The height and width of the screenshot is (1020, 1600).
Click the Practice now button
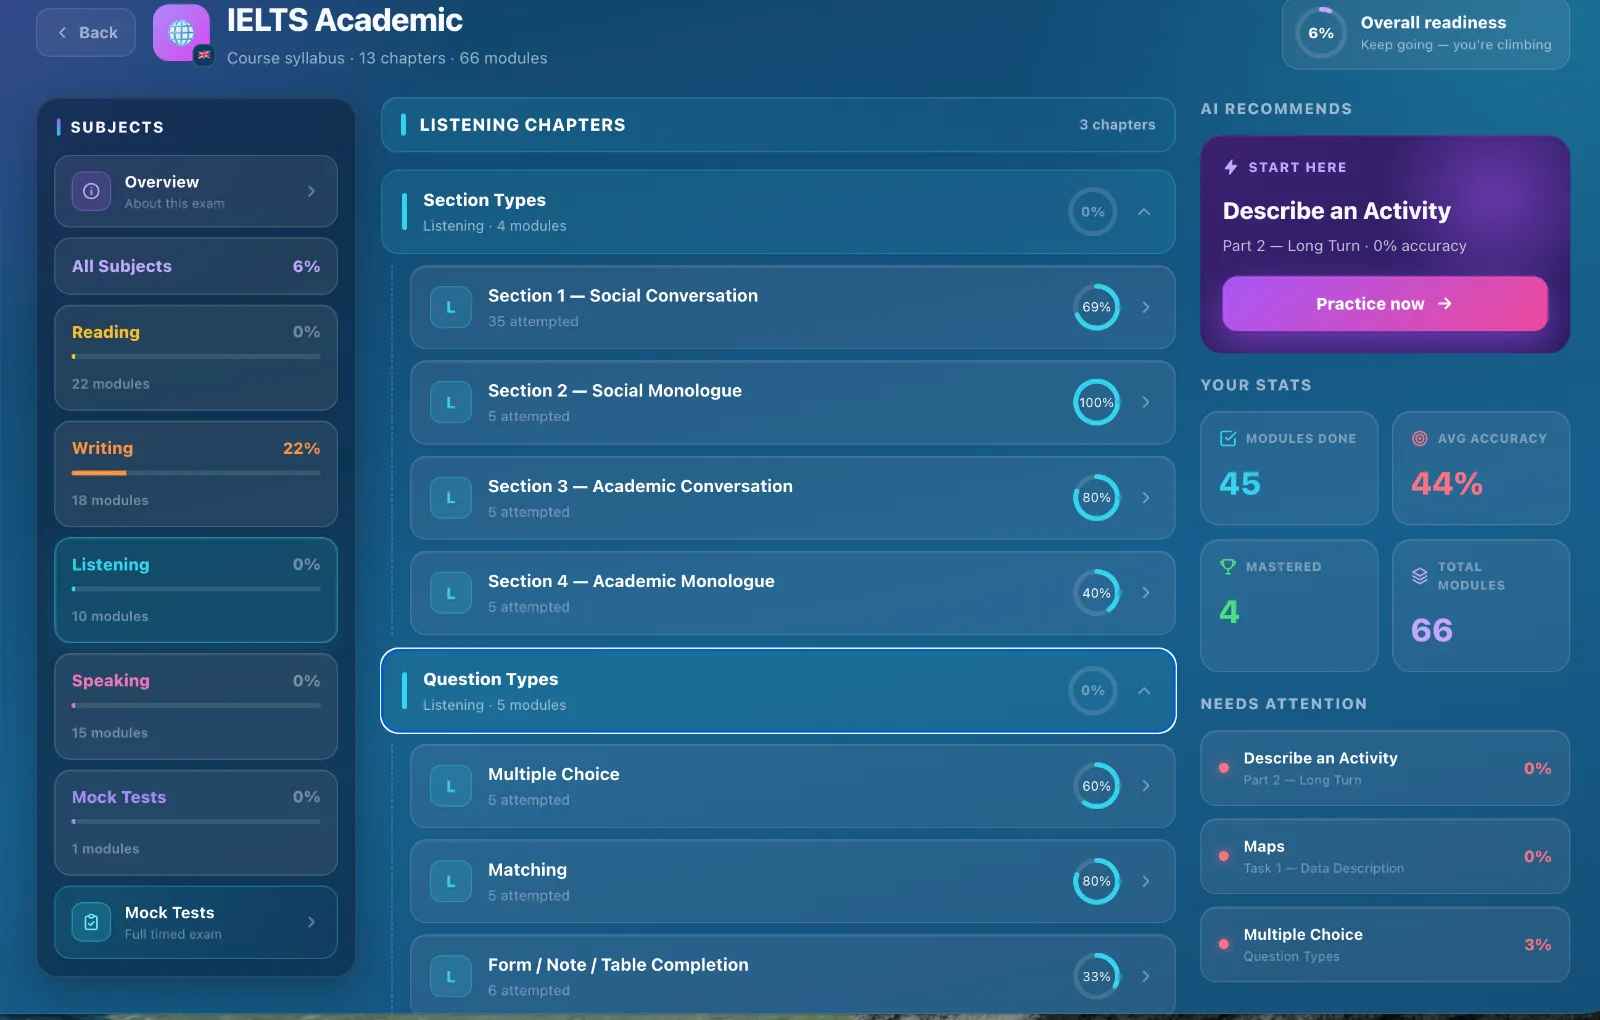click(x=1384, y=304)
